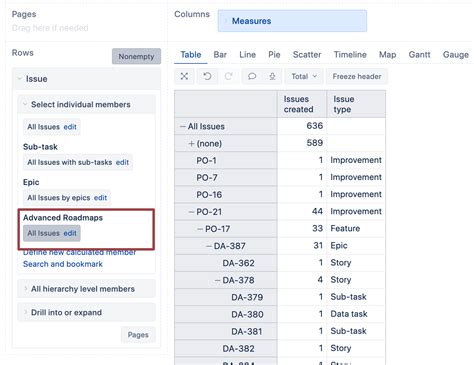Image resolution: width=474 pixels, height=365 pixels.
Task: Select the DA-381 row label
Action: (247, 332)
